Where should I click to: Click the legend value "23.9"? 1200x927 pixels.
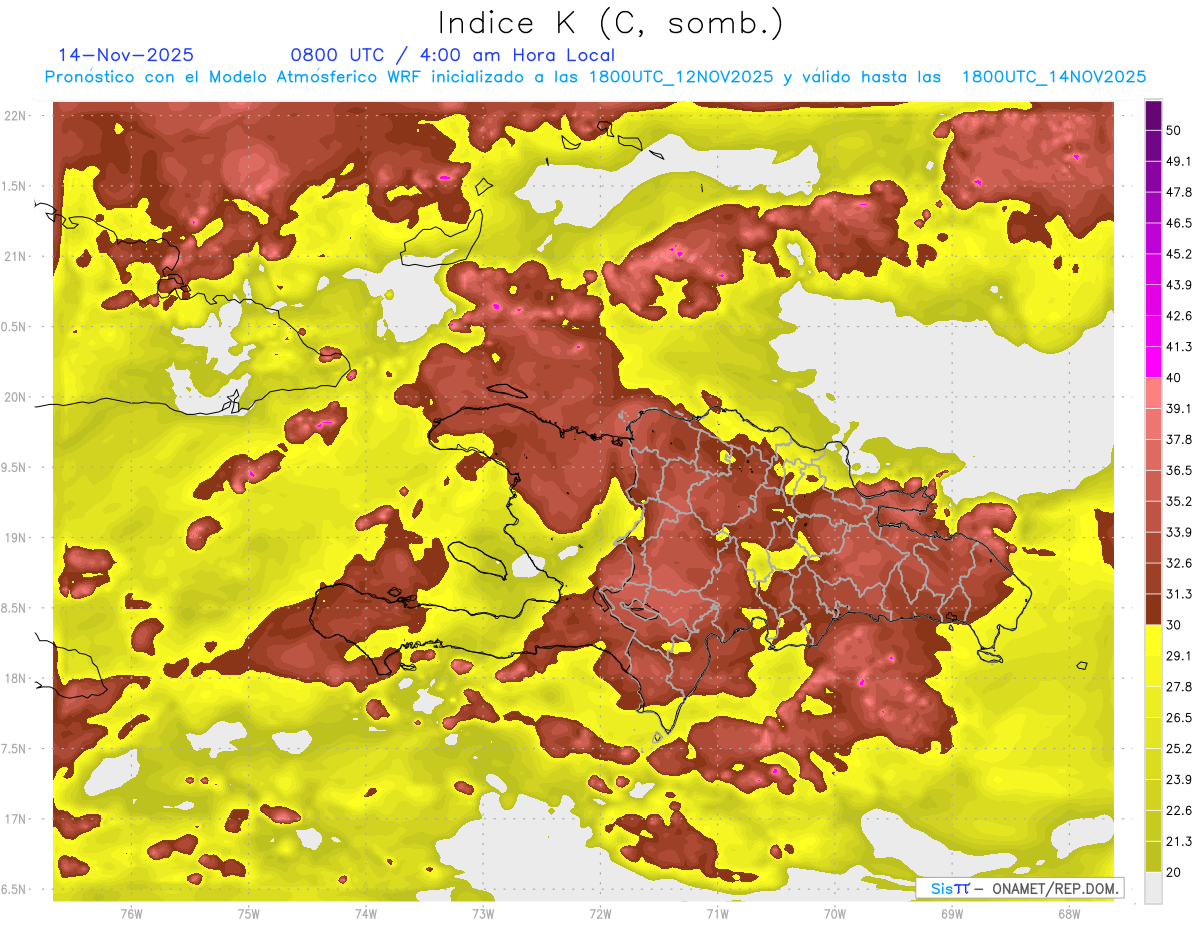(x=1178, y=780)
